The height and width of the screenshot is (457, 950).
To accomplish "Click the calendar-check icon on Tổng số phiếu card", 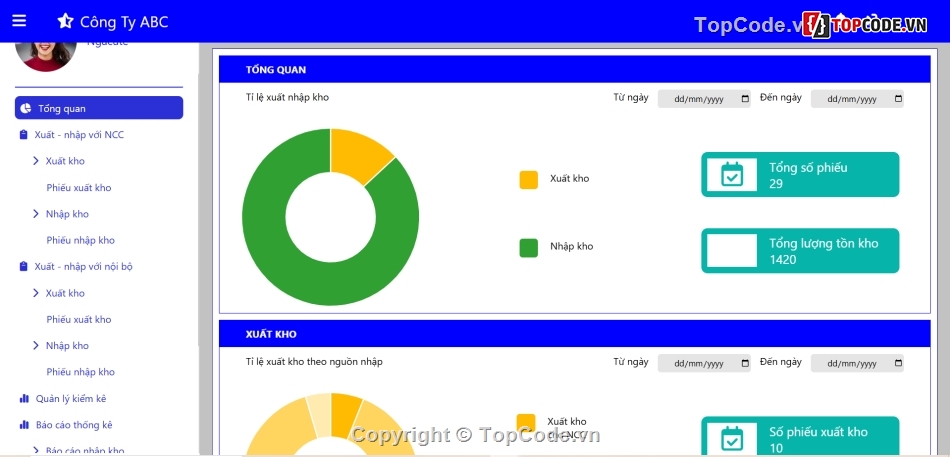I will pos(732,175).
